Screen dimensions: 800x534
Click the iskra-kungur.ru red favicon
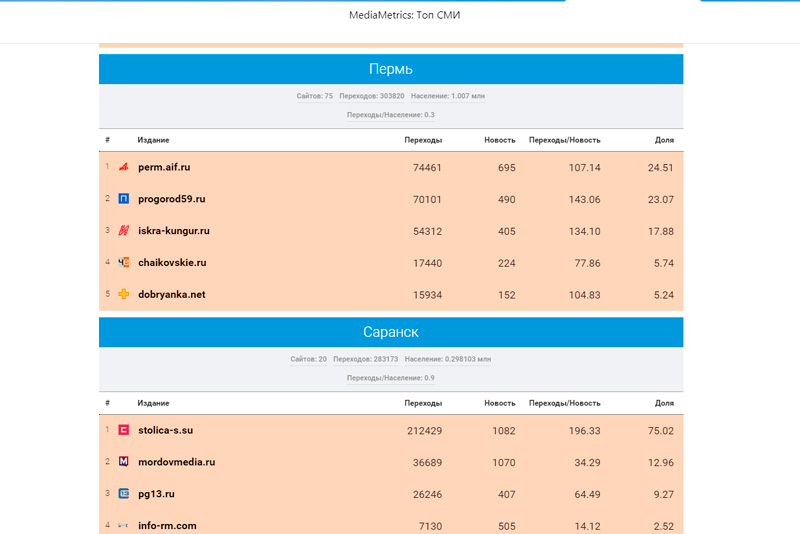coord(124,231)
